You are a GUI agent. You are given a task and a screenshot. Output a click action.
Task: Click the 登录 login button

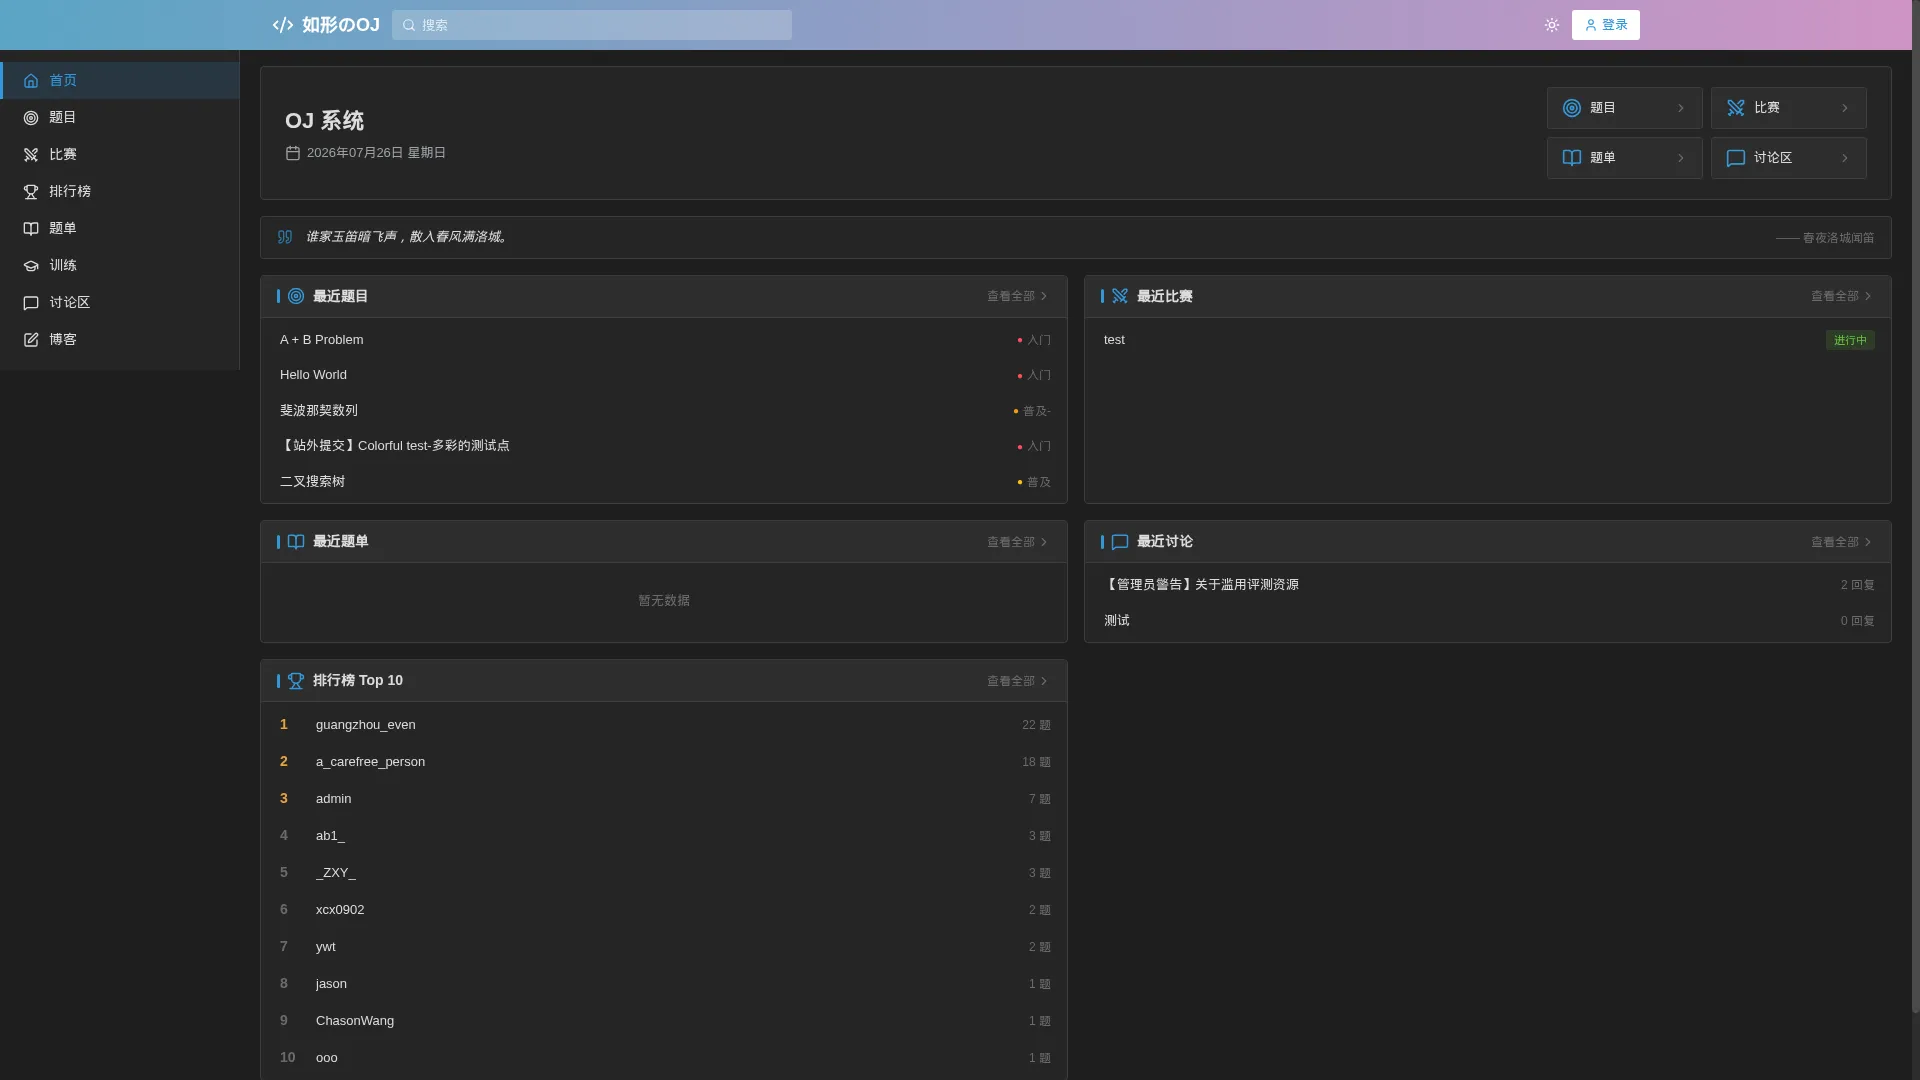[1605, 25]
